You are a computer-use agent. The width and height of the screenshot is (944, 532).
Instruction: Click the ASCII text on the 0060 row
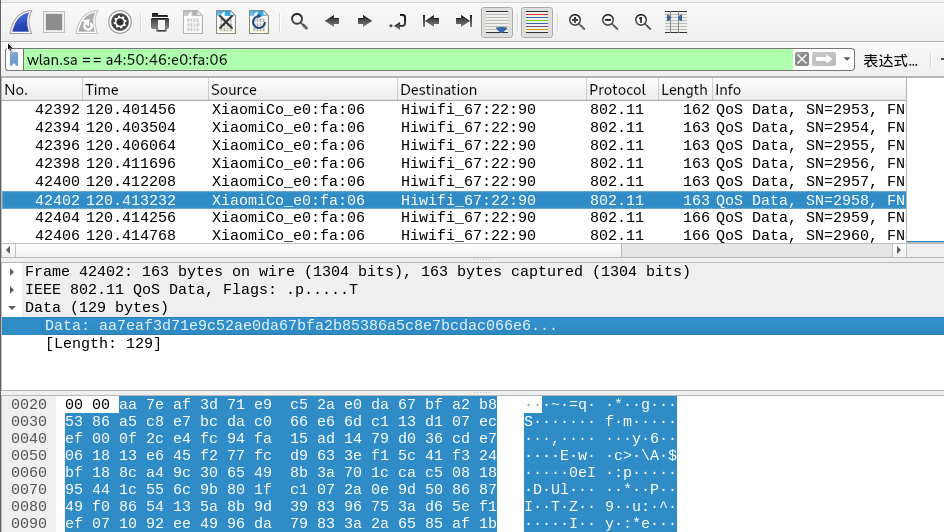tap(600, 472)
